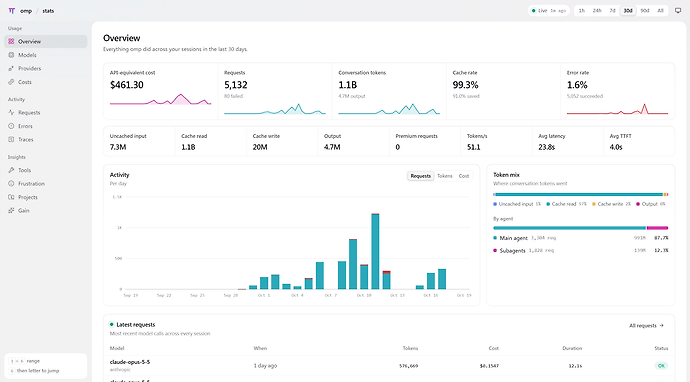Image resolution: width=690 pixels, height=382 pixels.
Task: Click the monitor icon at top right
Action: point(678,11)
